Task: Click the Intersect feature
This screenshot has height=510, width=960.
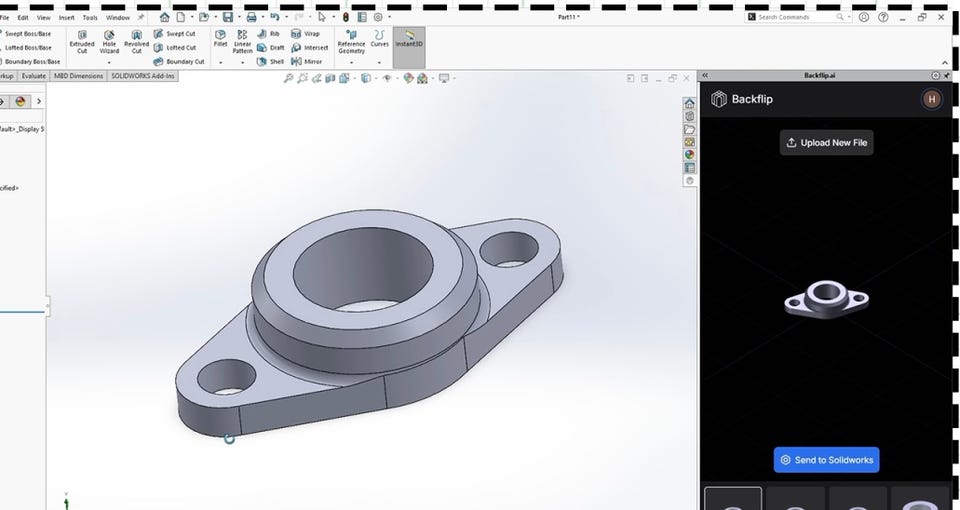Action: [310, 48]
